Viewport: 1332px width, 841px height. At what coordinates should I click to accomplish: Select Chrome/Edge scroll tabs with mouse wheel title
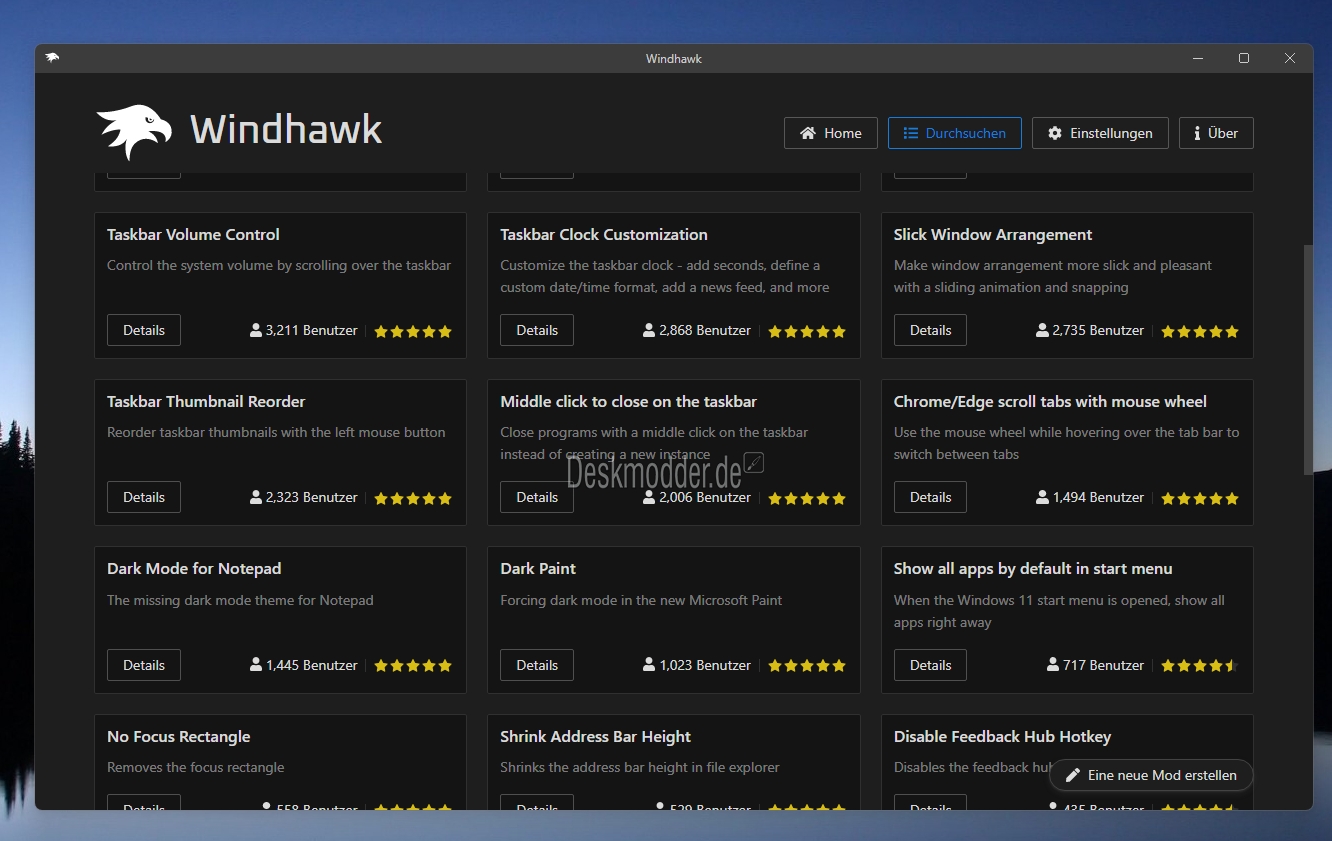click(1050, 402)
